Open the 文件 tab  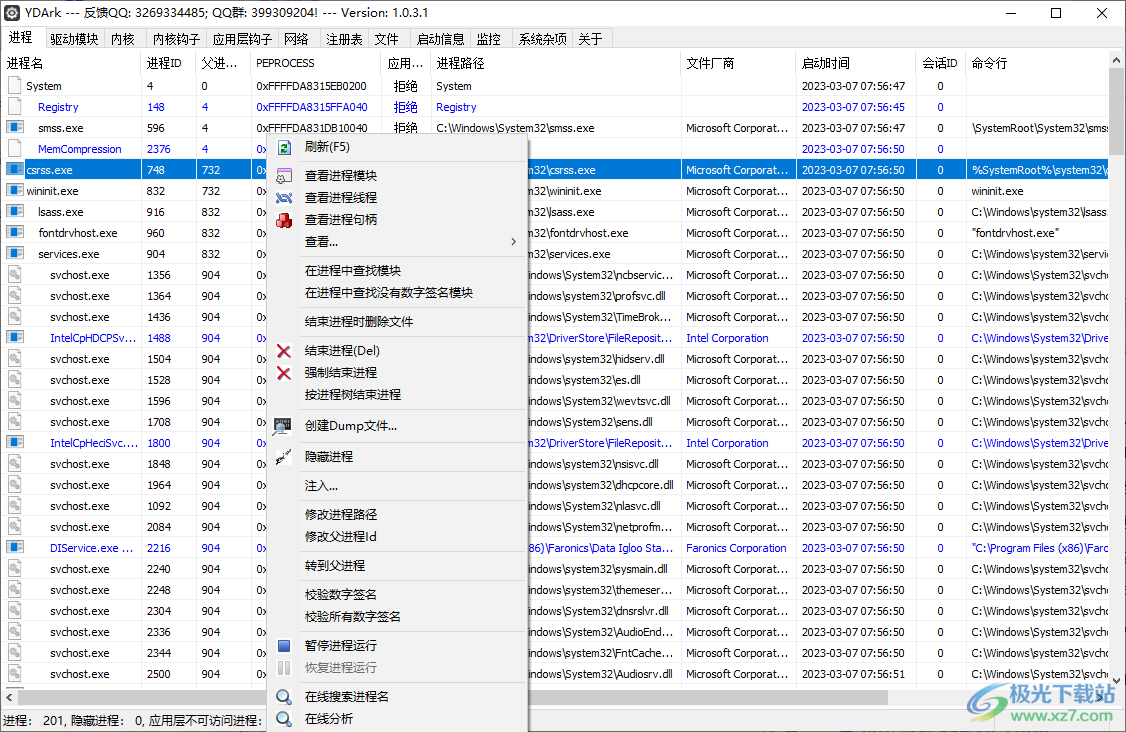[386, 39]
